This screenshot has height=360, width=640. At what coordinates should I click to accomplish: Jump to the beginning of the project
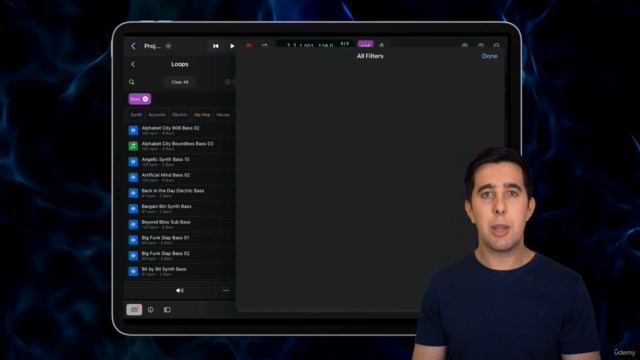tap(216, 46)
